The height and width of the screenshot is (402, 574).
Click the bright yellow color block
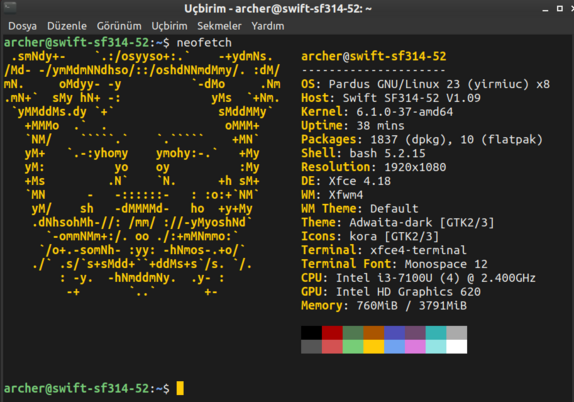(x=374, y=347)
